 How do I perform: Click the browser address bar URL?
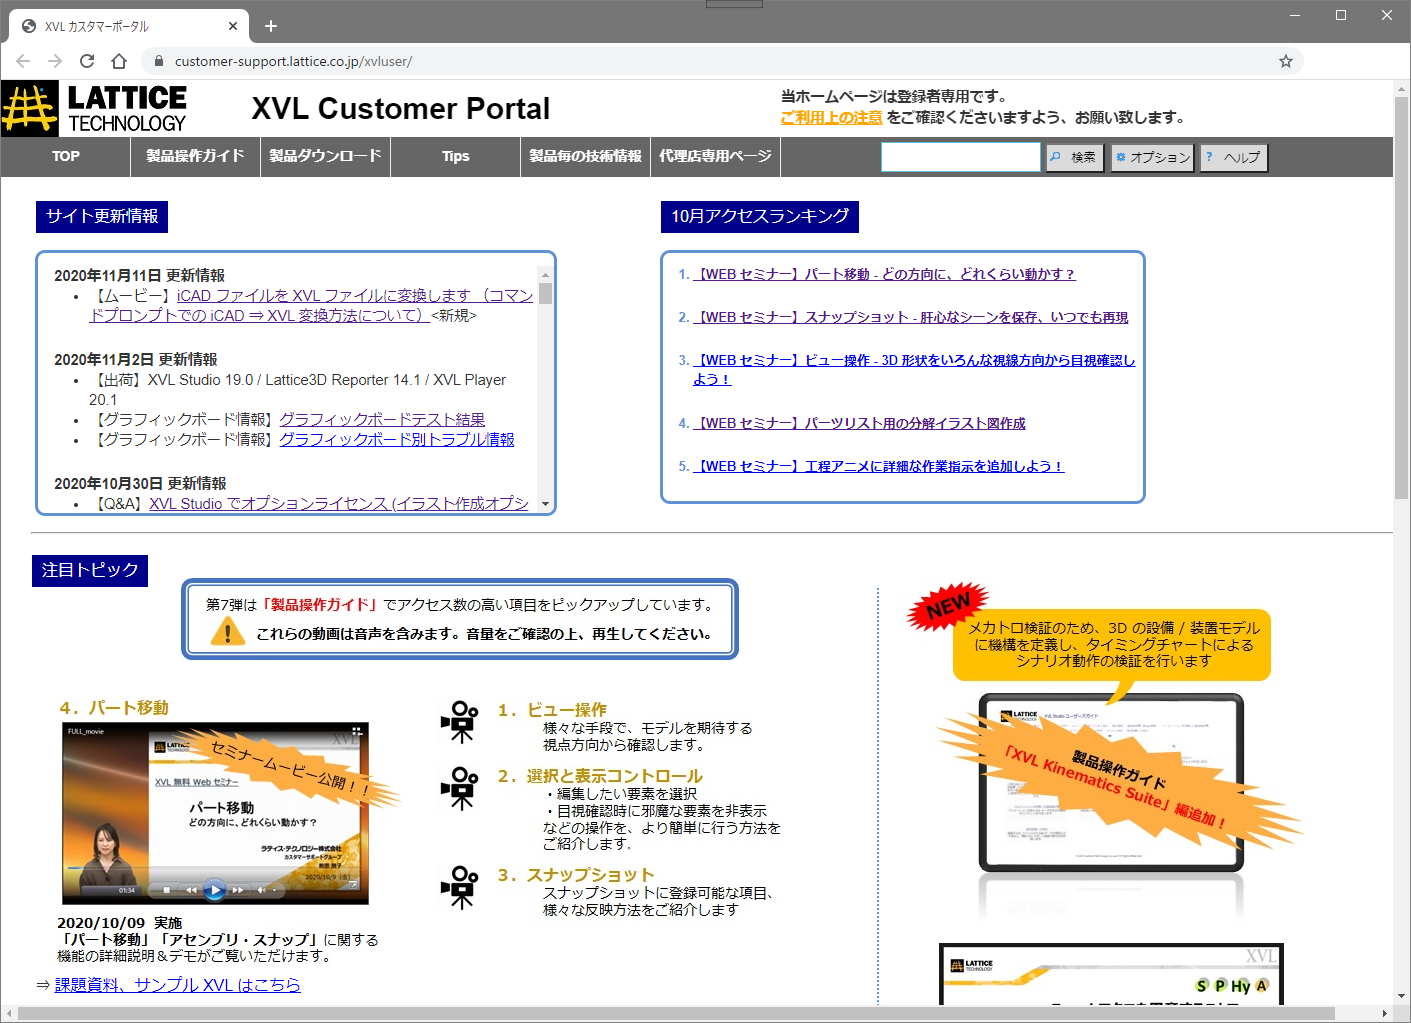[293, 61]
